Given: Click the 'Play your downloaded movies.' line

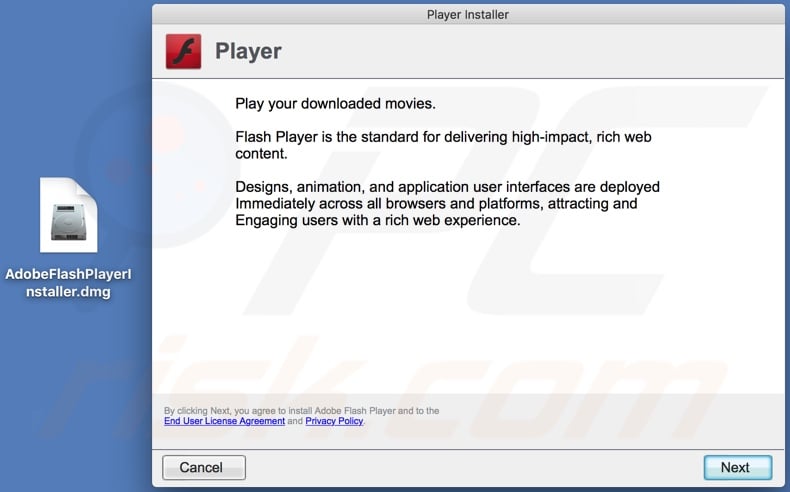Looking at the screenshot, I should pos(335,104).
